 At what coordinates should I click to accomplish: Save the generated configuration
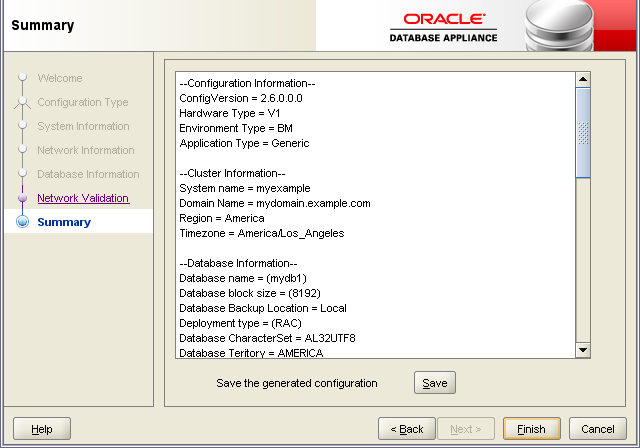point(435,383)
